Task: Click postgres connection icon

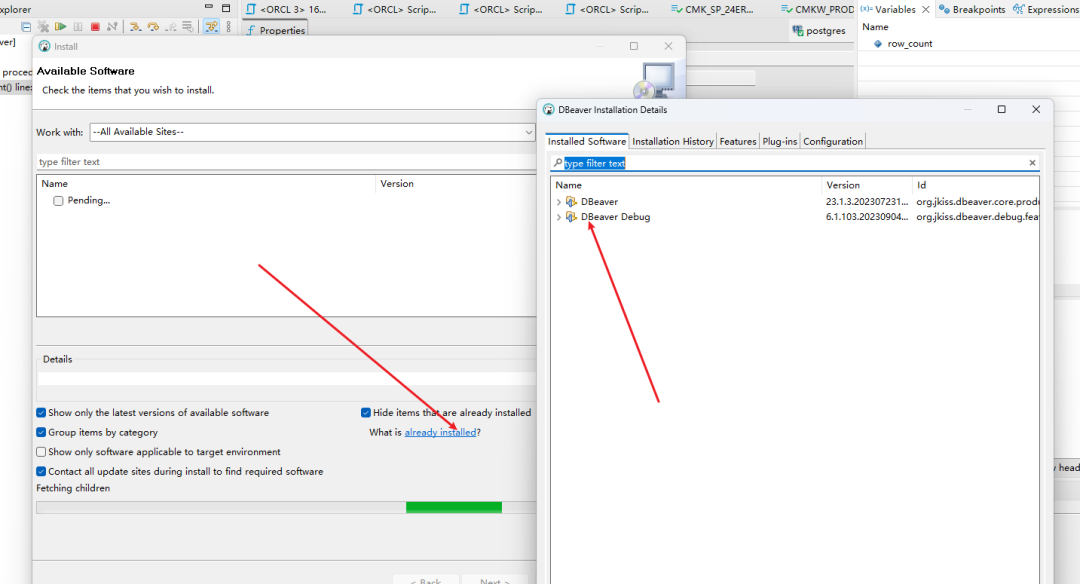Action: click(x=798, y=31)
